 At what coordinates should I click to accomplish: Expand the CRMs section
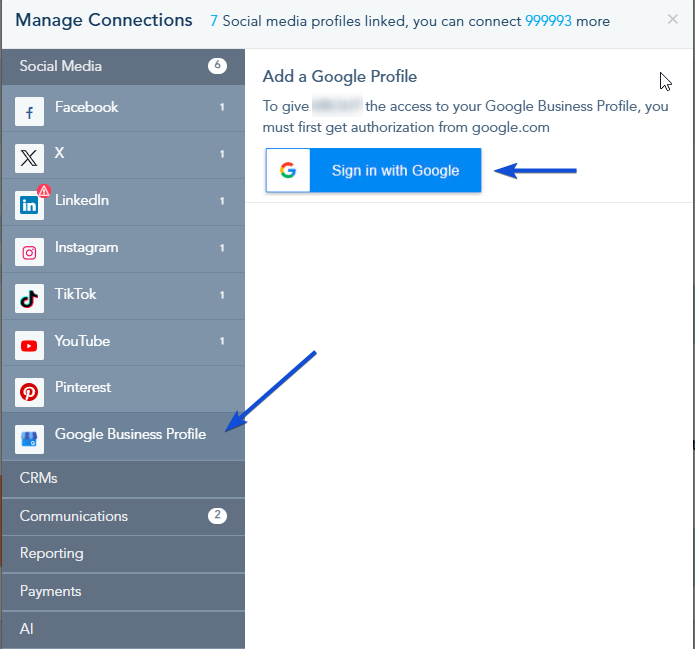coord(123,478)
